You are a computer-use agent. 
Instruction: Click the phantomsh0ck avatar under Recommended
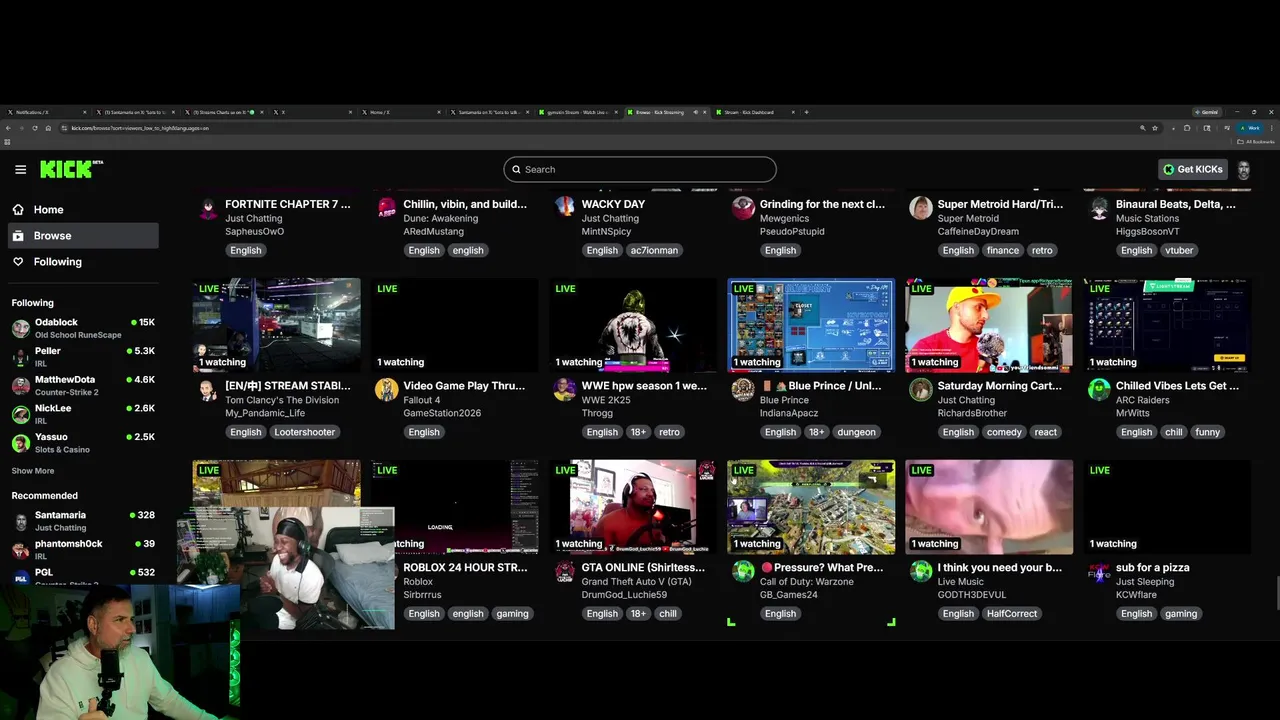click(x=20, y=550)
